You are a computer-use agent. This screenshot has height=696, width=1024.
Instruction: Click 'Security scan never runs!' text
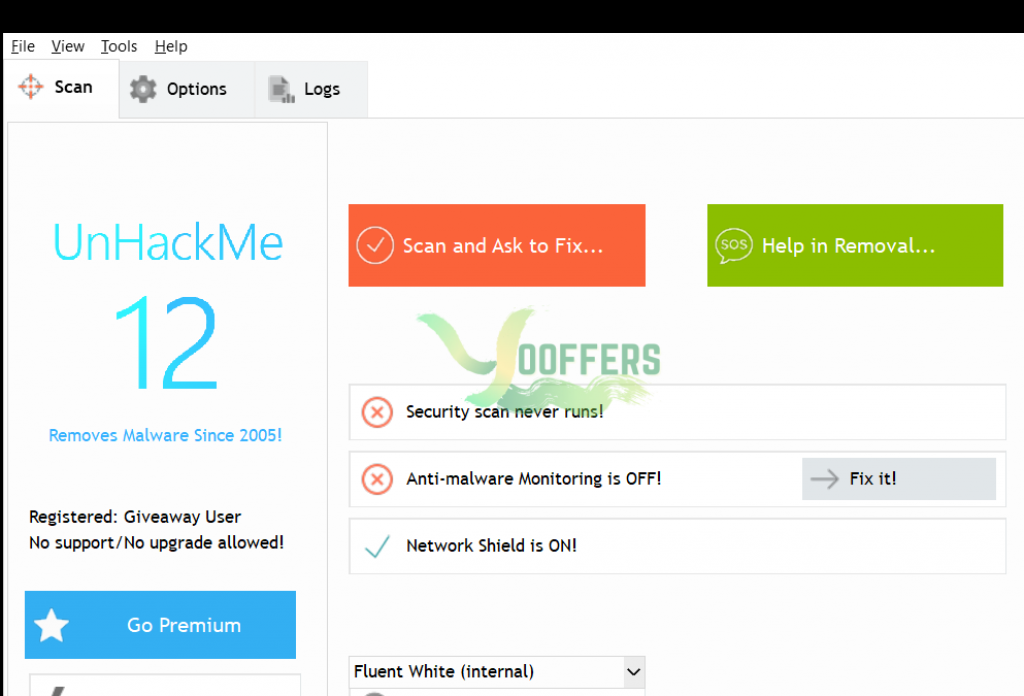(504, 412)
